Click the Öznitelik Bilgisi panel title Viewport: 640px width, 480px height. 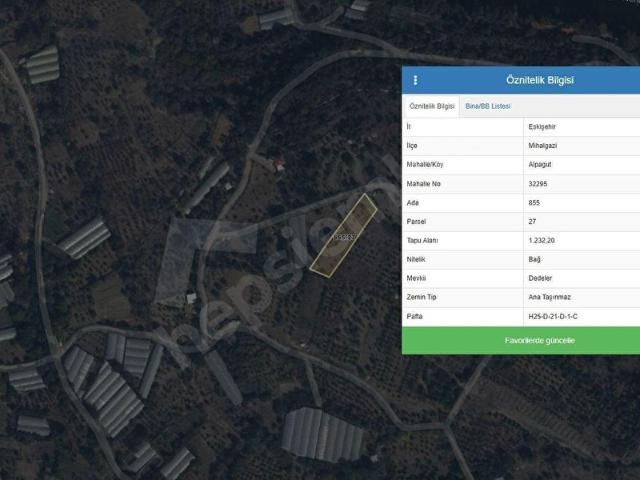[540, 80]
